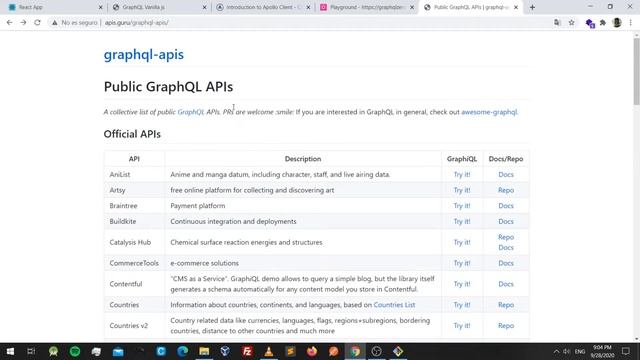The width and height of the screenshot is (640, 360).
Task: Open the Mail app from taskbar
Action: [x=118, y=351]
